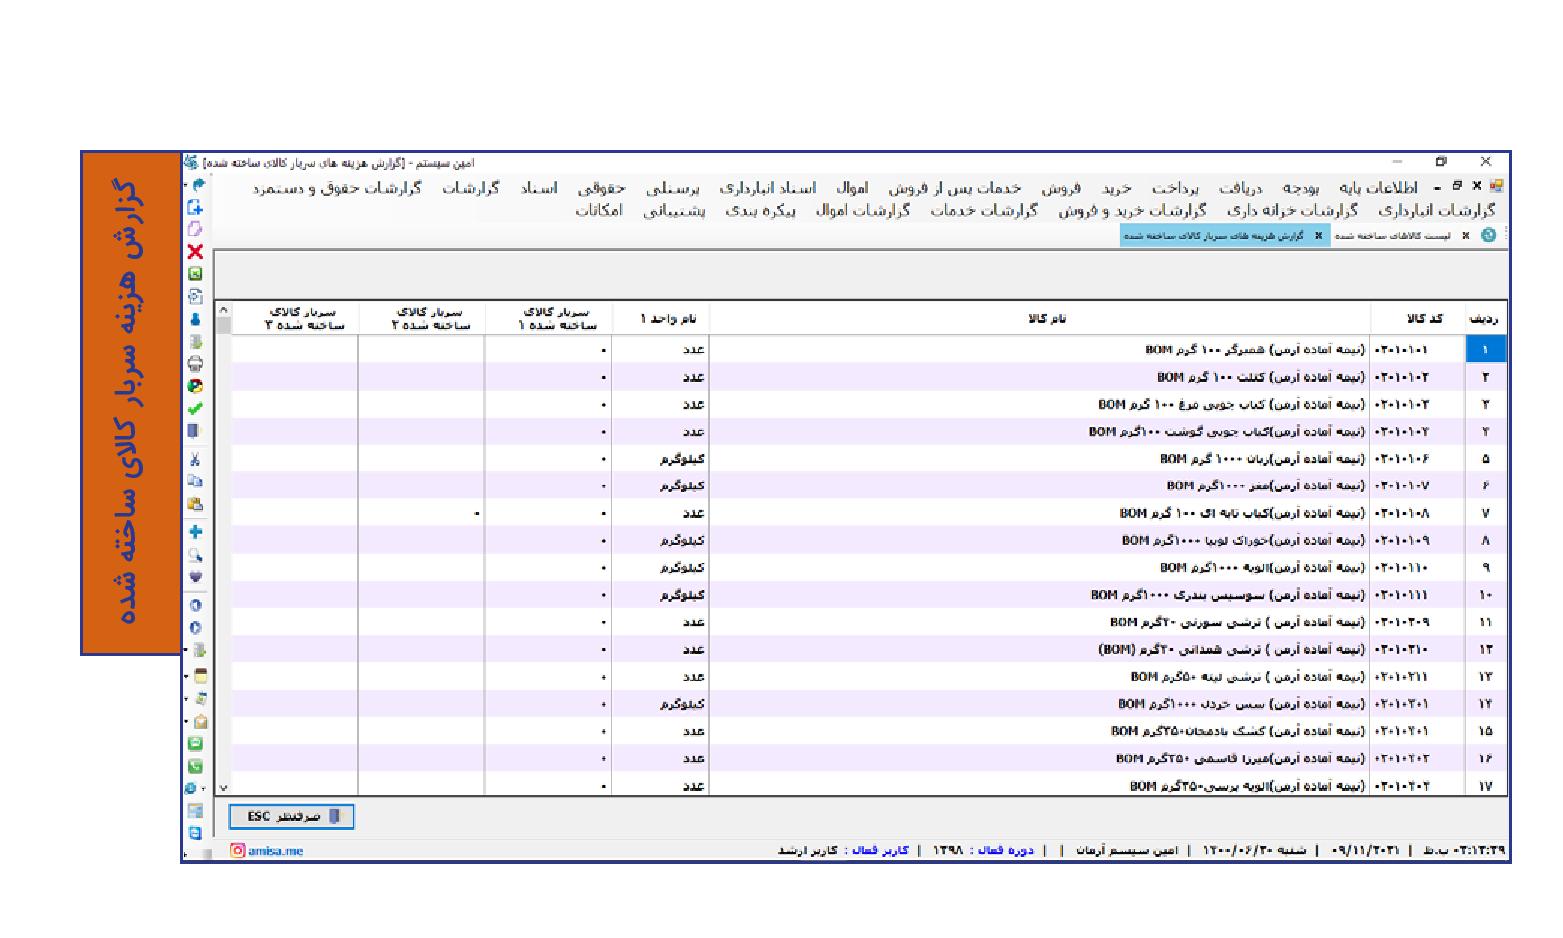
Task: Click the red X delete icon
Action: (x=195, y=252)
